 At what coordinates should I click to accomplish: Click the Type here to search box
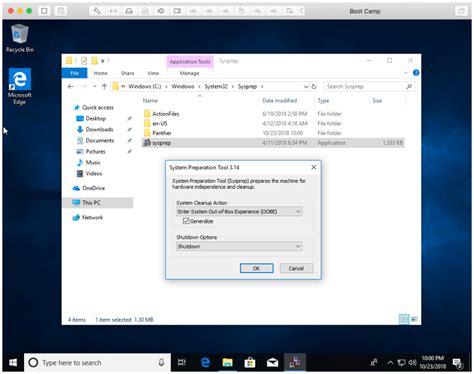(x=97, y=362)
